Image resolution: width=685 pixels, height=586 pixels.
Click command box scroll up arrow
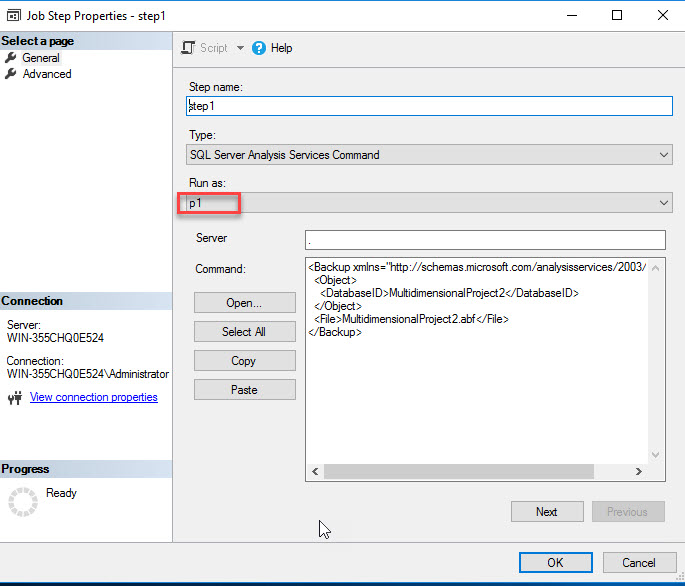(655, 268)
